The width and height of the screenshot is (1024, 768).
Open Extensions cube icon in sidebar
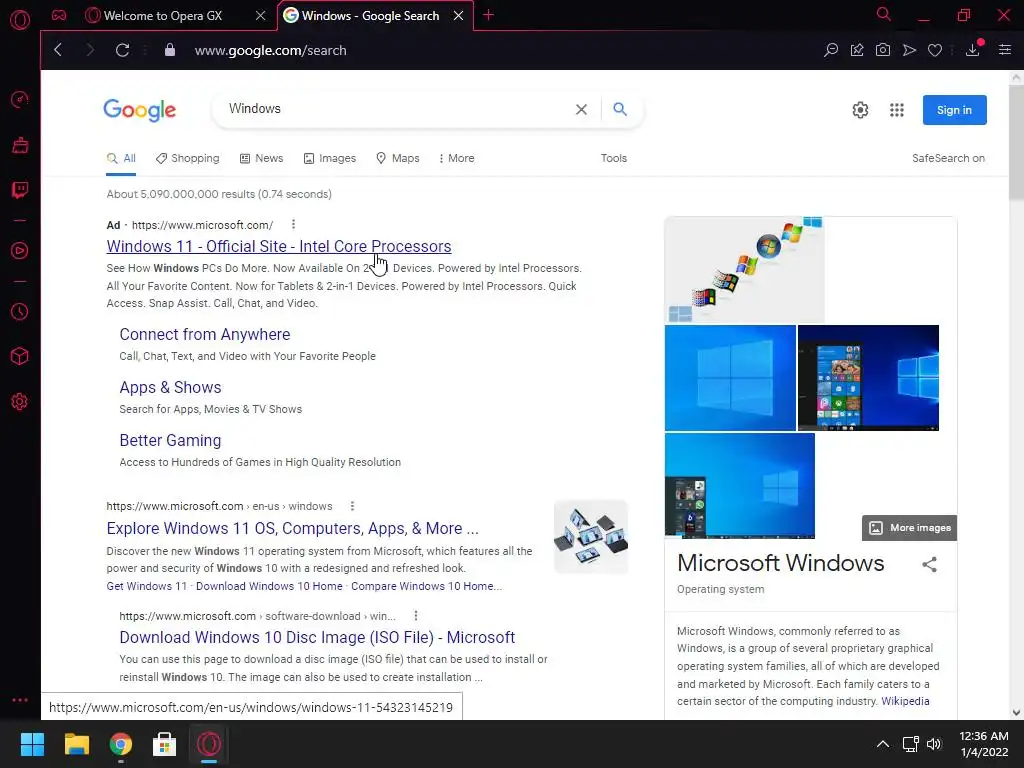pos(20,356)
